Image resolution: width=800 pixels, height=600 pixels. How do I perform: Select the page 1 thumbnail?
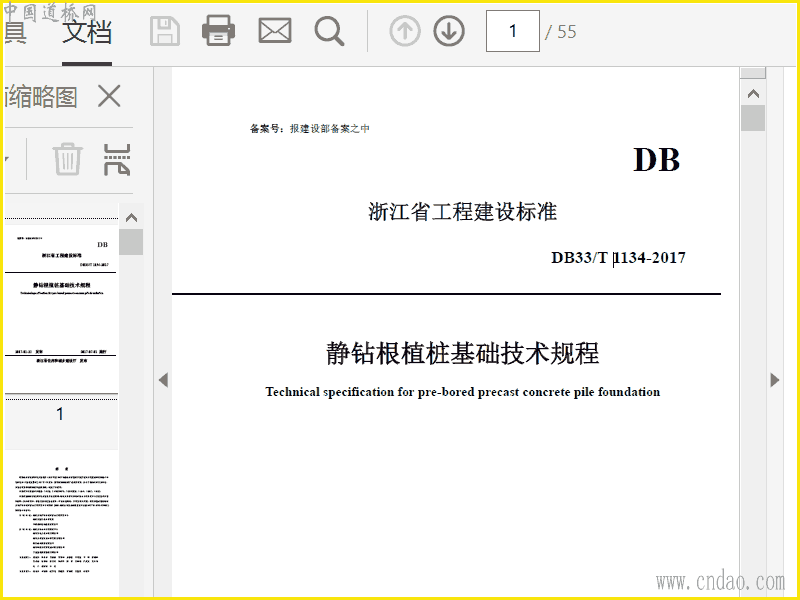pos(60,308)
